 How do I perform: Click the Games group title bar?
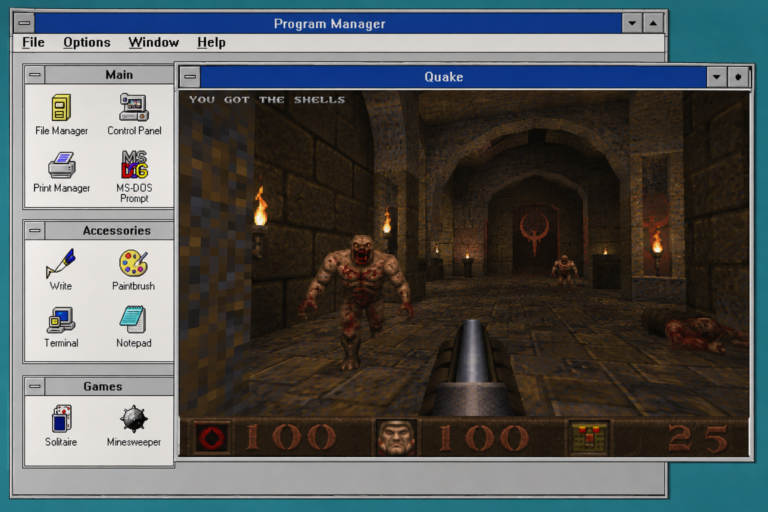tap(109, 386)
